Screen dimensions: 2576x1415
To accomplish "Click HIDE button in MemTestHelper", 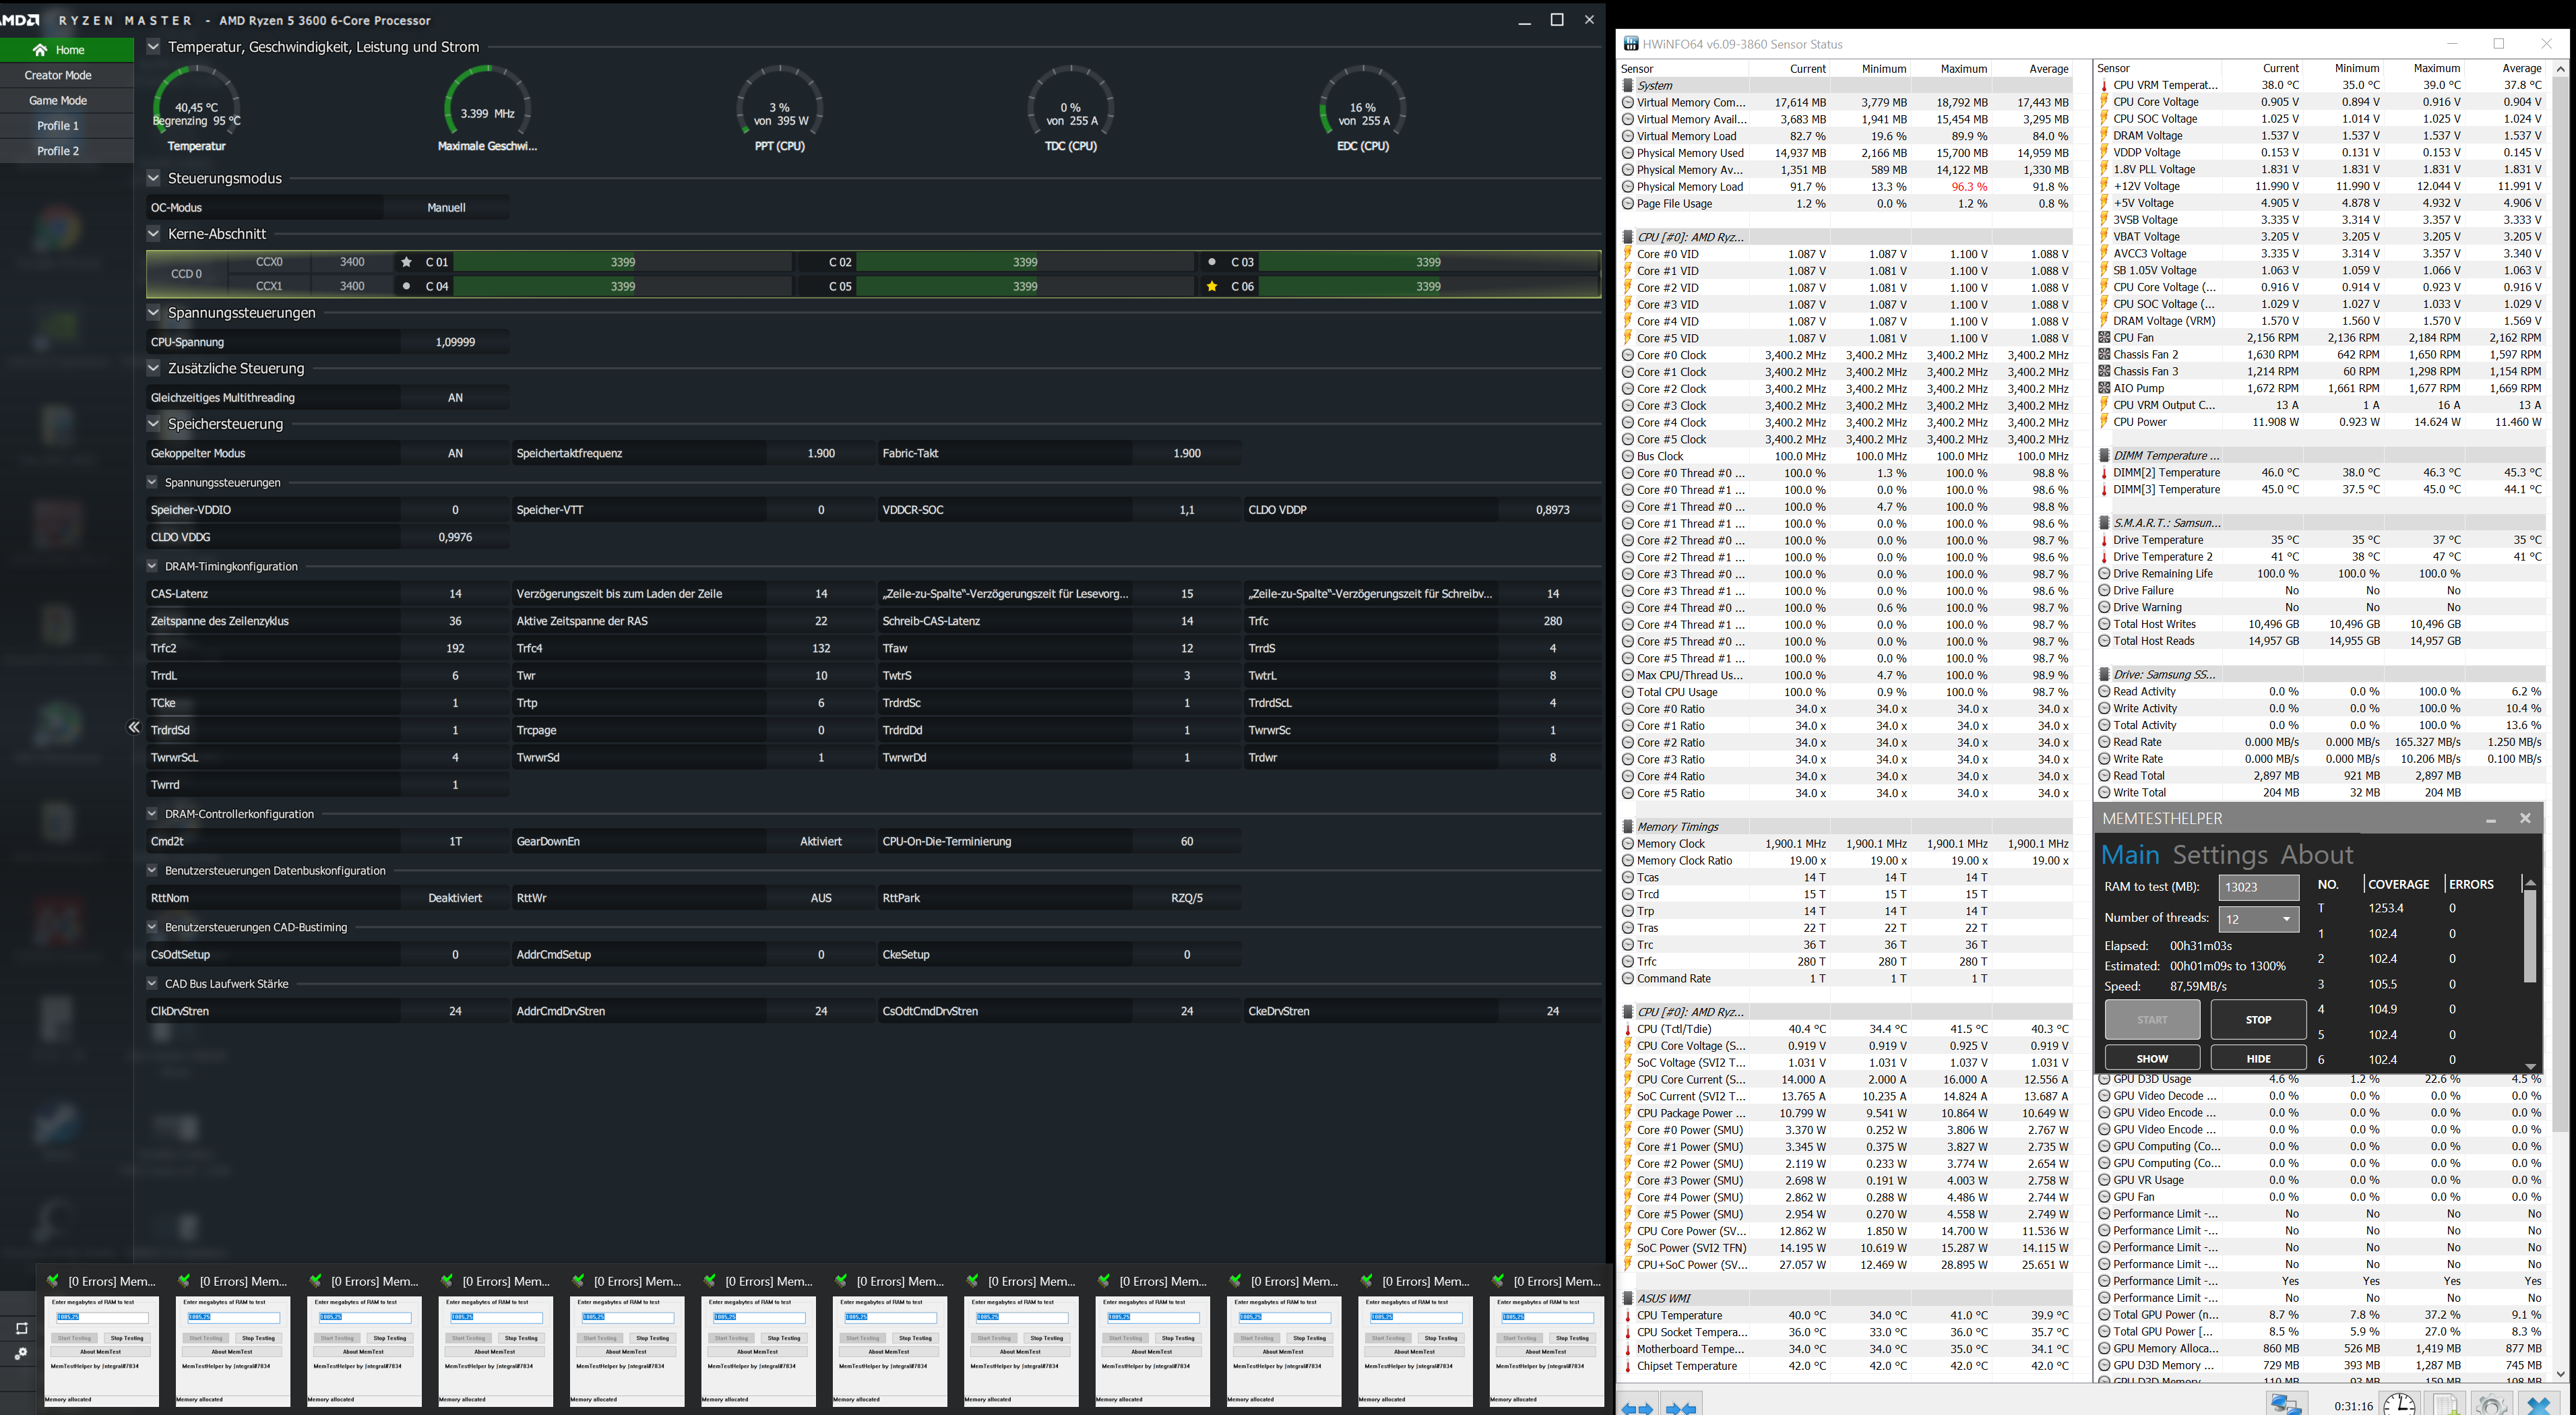I will (2258, 1058).
